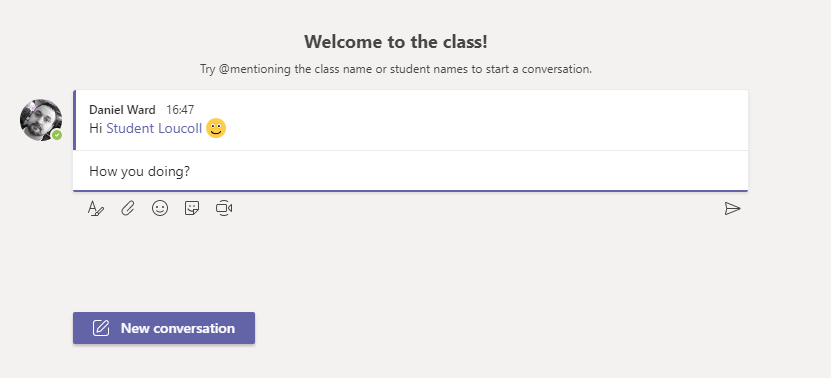
Task: Open the sticker picker icon
Action: (x=192, y=208)
